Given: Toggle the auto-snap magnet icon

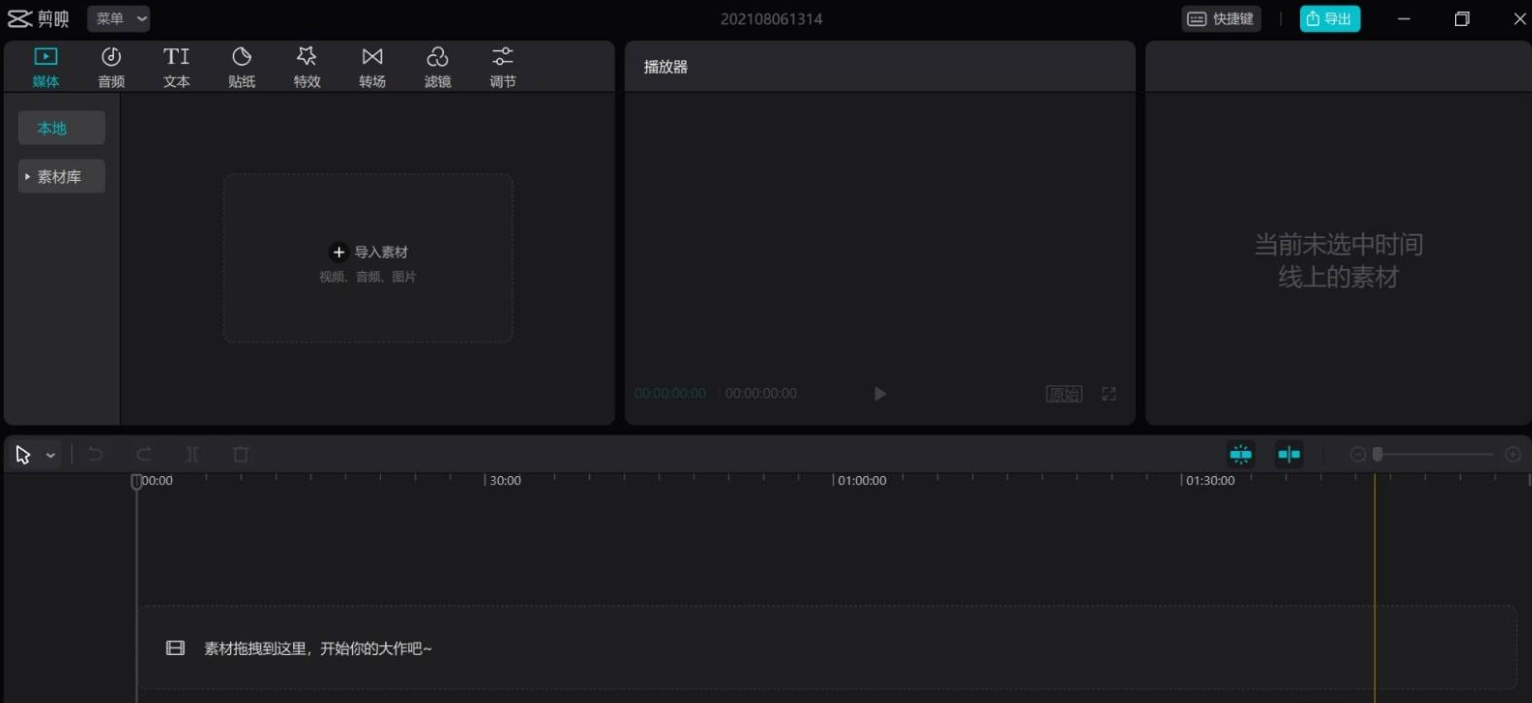Looking at the screenshot, I should coord(1241,454).
